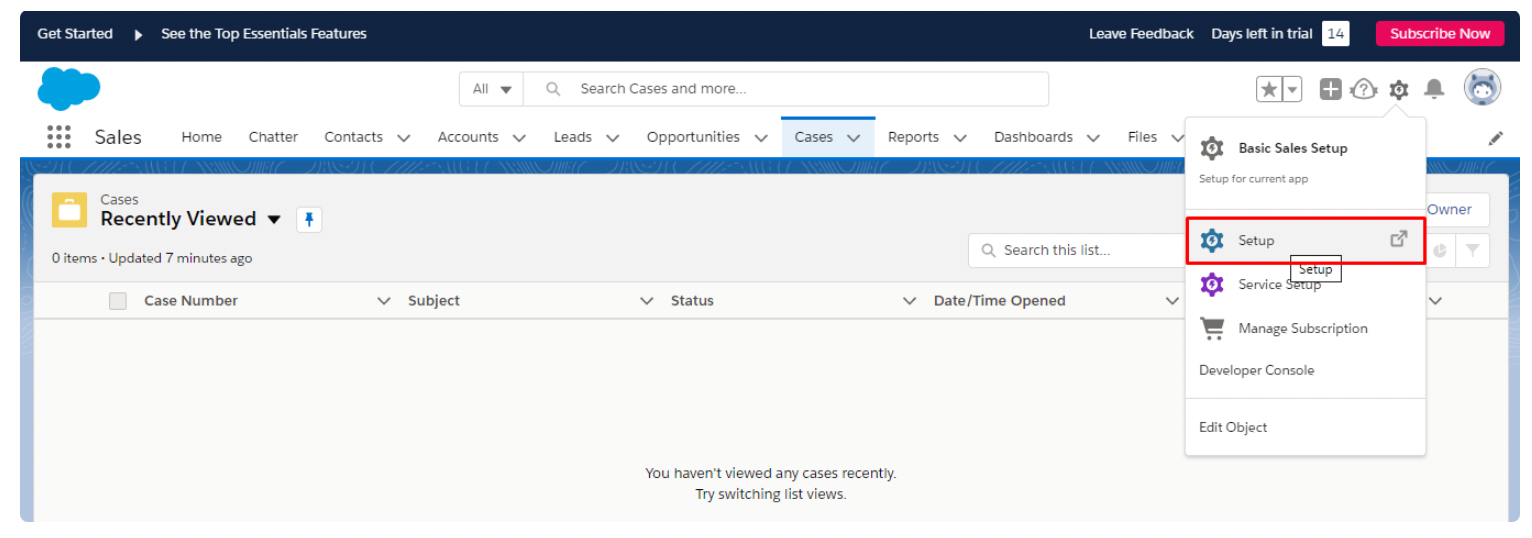Screen dimensions: 1532x538
Task: Select Setup from the gear menu
Action: 1305,241
